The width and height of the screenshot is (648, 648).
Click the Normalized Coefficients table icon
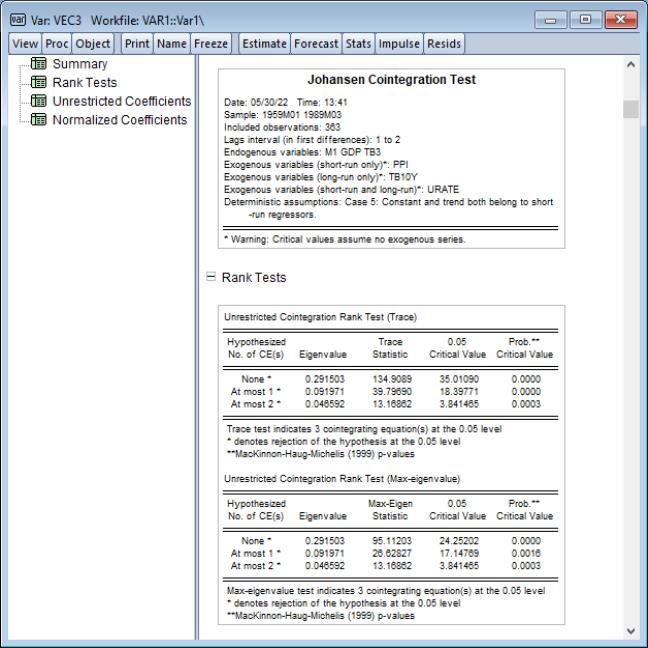tap(41, 120)
